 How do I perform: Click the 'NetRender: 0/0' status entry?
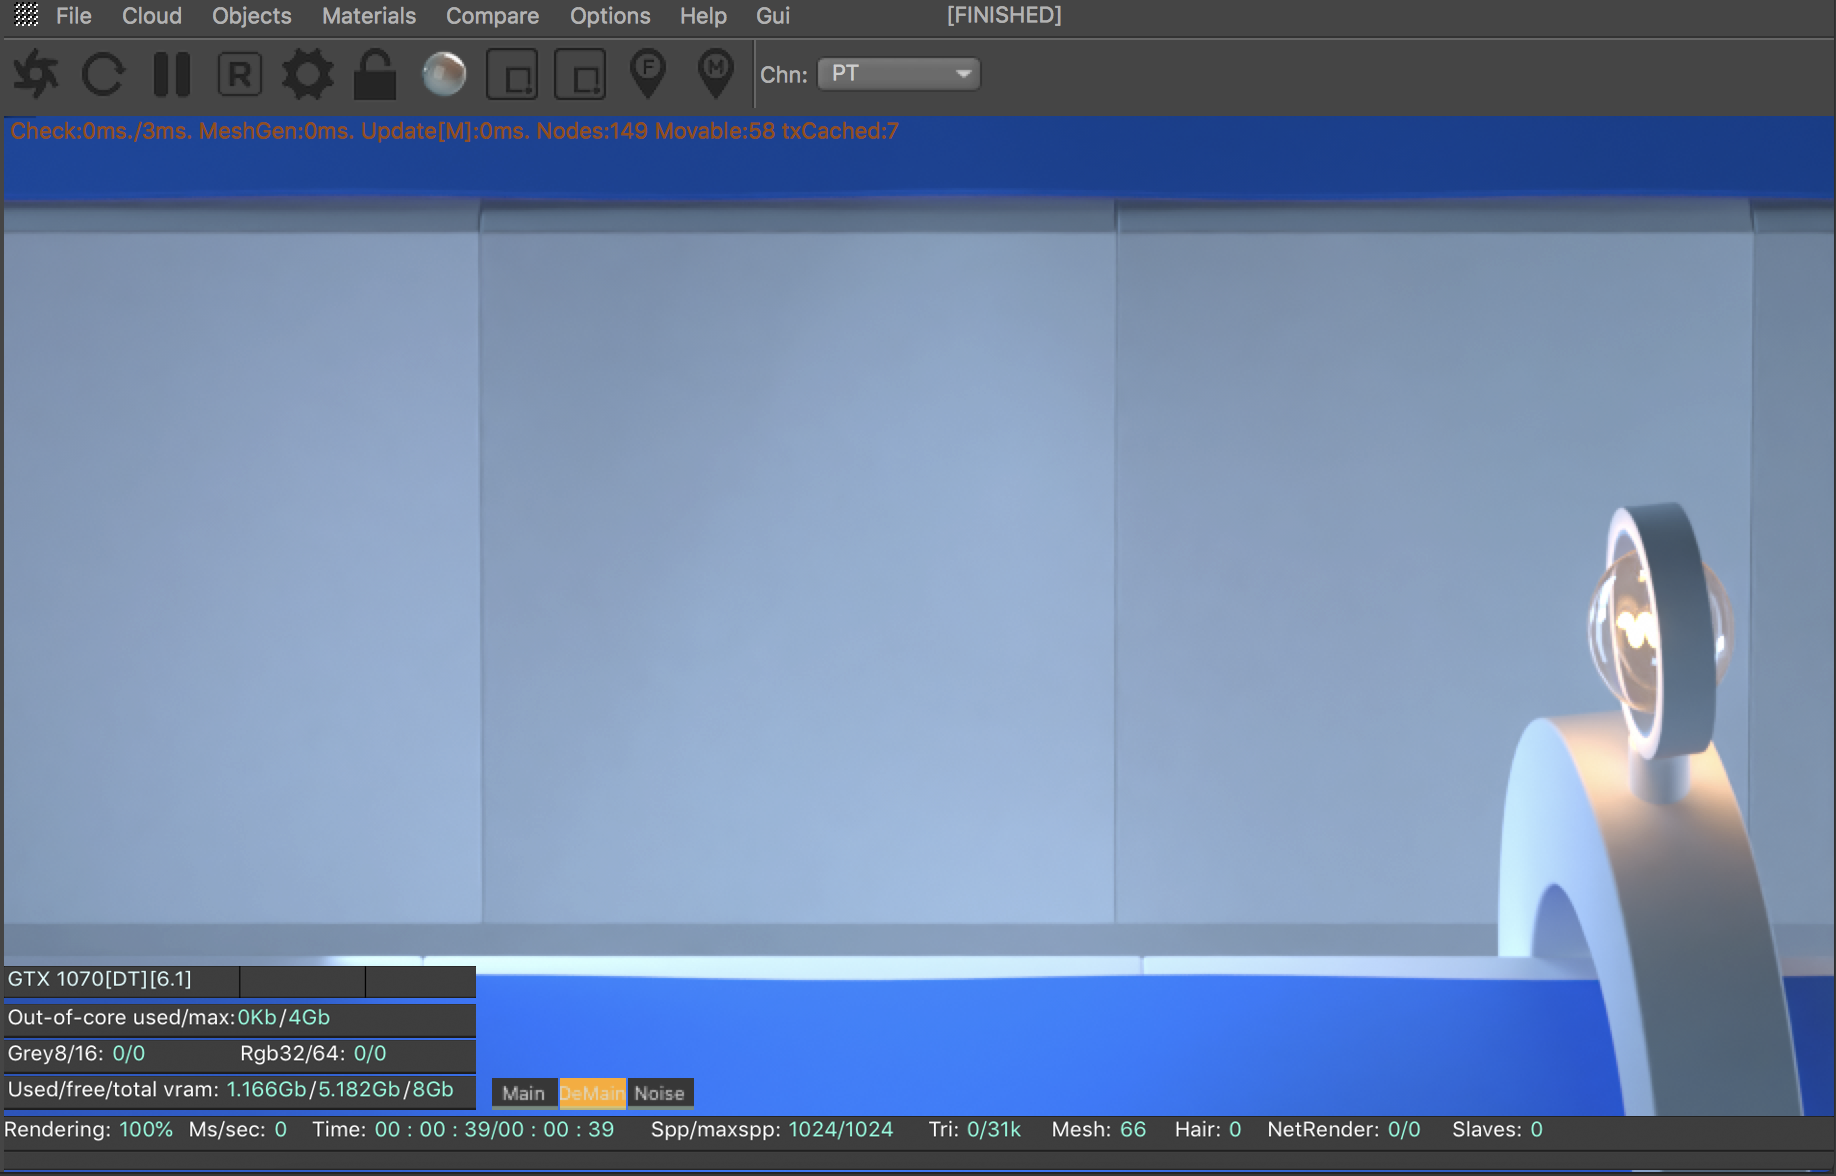(1344, 1129)
